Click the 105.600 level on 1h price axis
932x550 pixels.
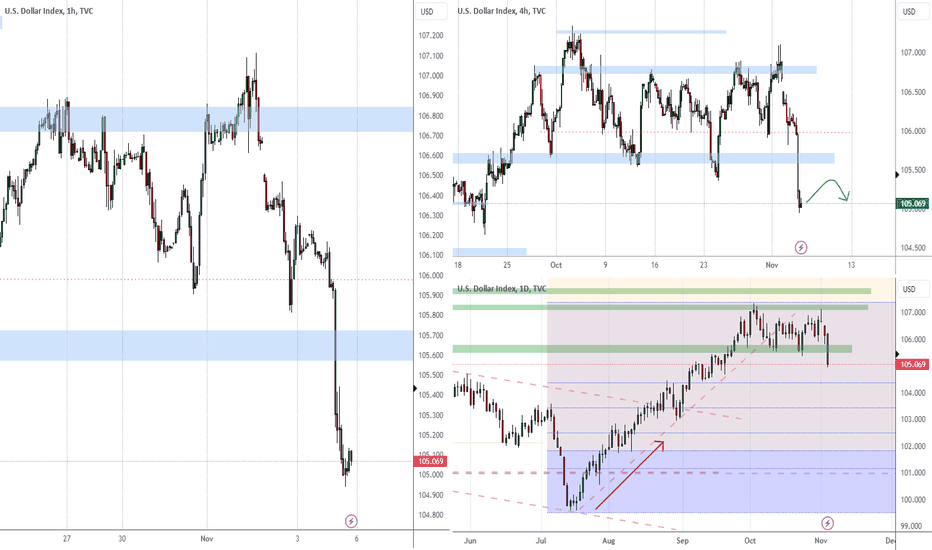[431, 356]
